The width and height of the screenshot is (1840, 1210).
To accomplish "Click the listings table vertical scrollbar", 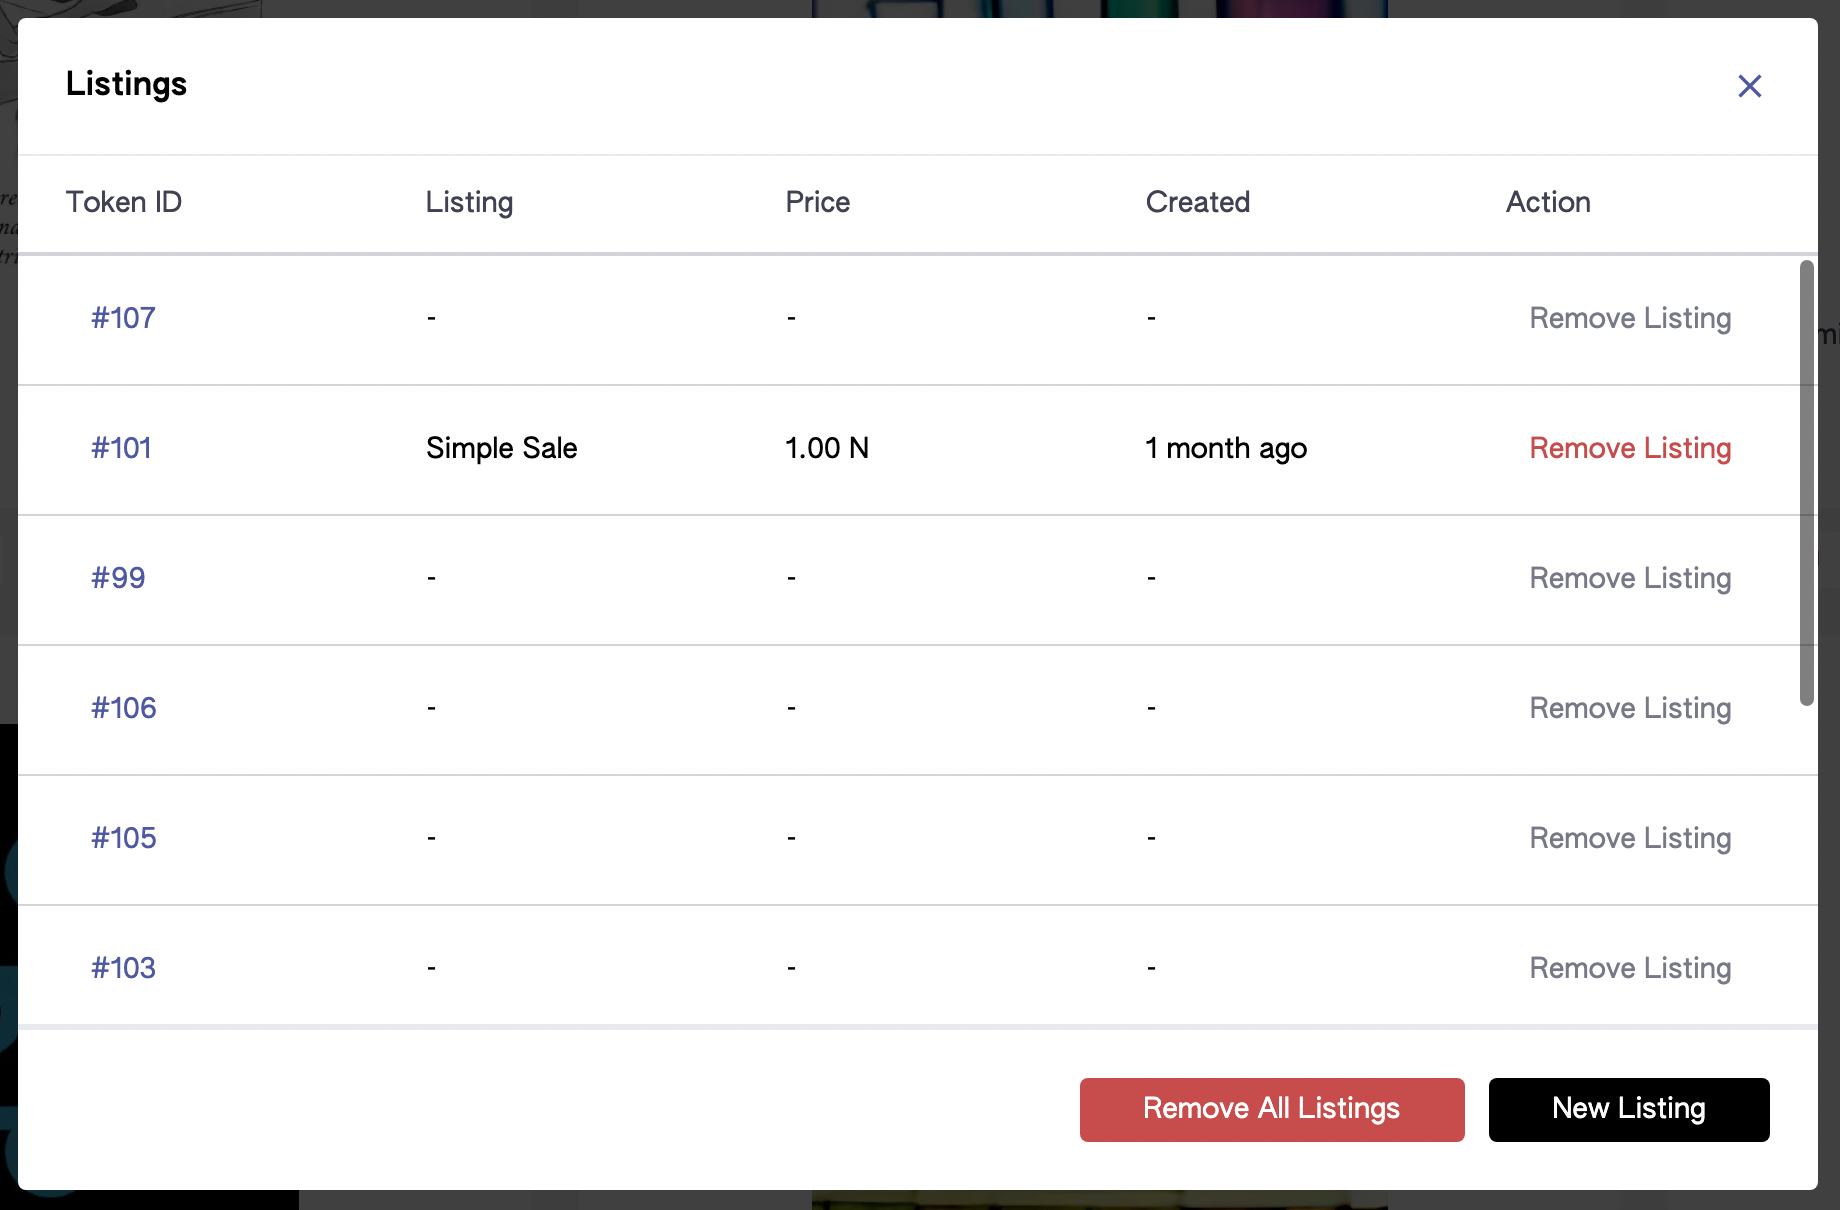I will [x=1806, y=483].
